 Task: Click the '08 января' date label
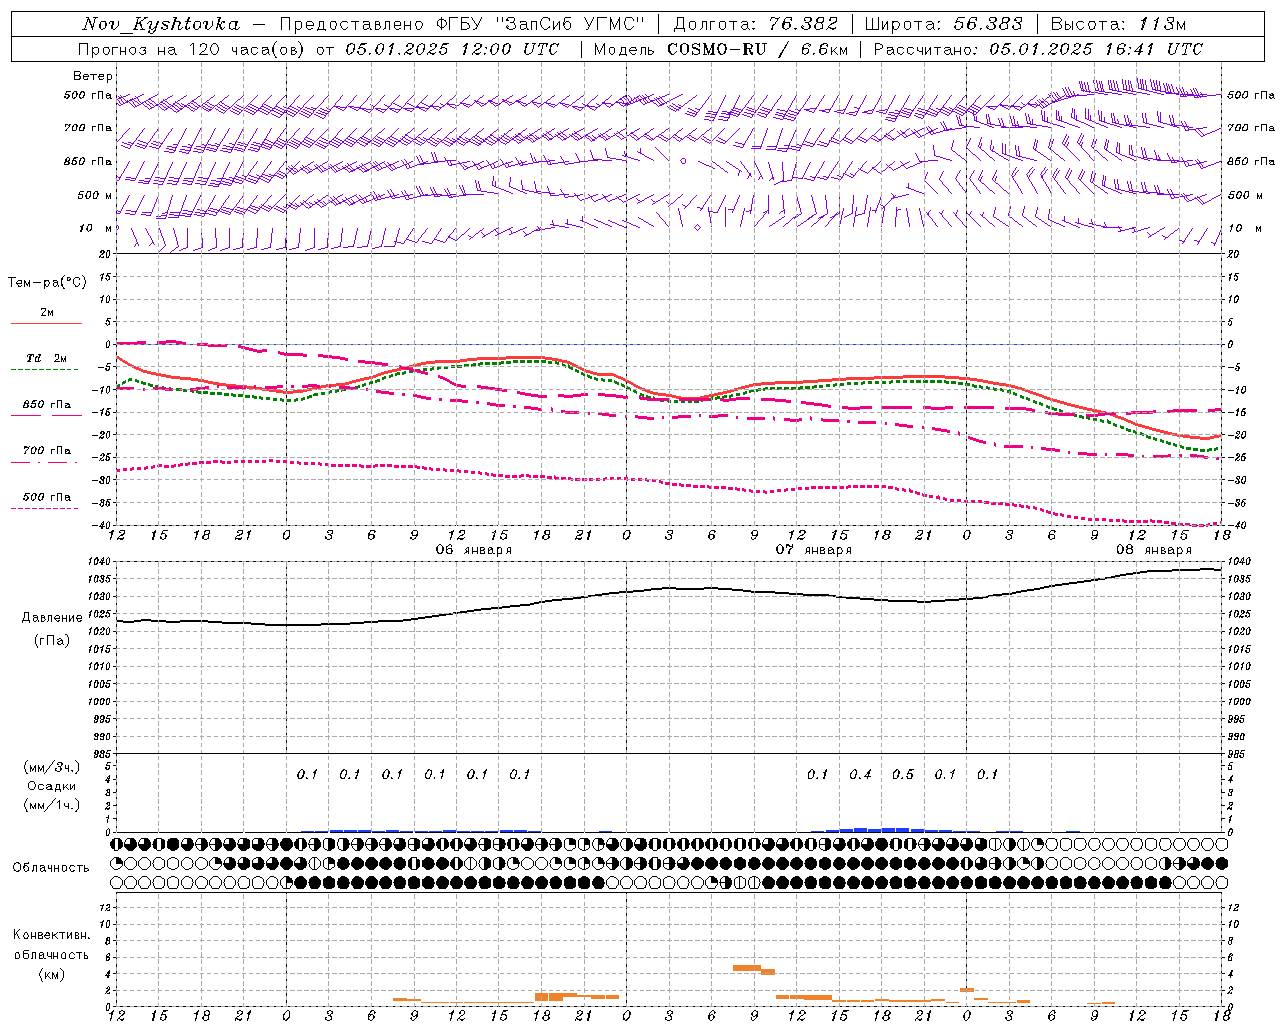1154,550
